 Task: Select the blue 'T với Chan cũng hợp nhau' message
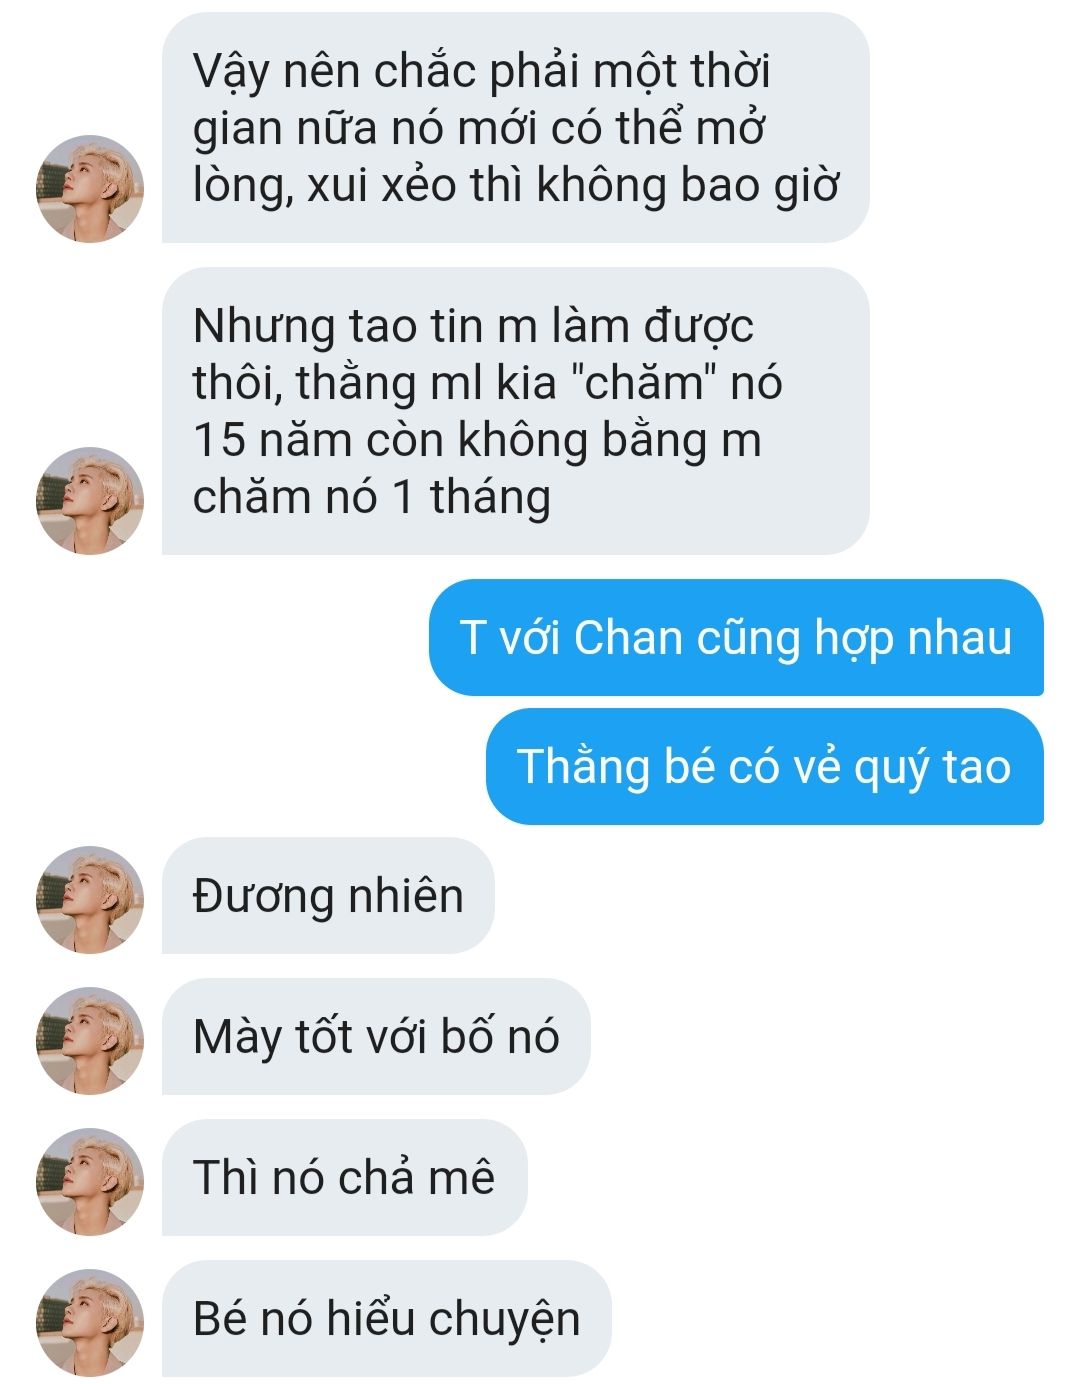[736, 638]
